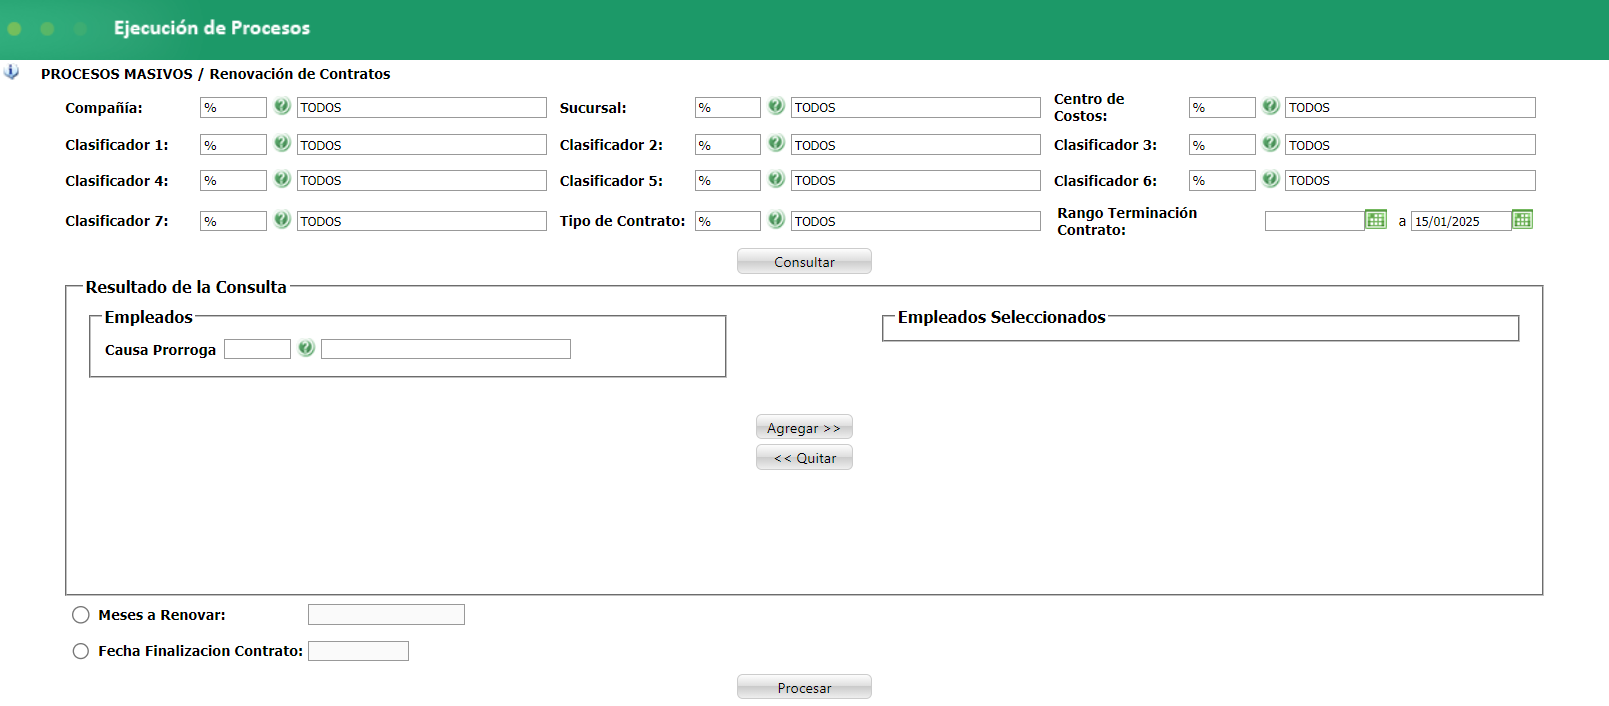This screenshot has height=706, width=1609.
Task: Focus the Clasificador 7 code field
Action: pyautogui.click(x=233, y=221)
